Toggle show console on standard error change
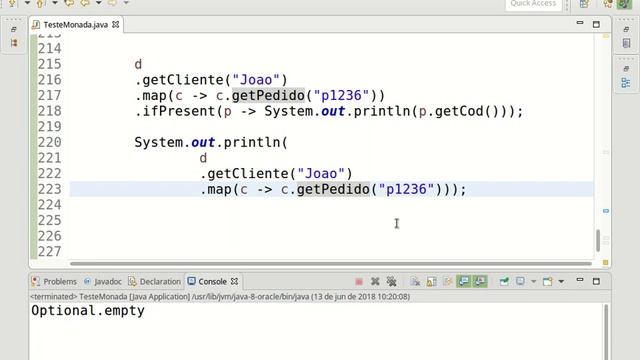This screenshot has height=360, width=640. pyautogui.click(x=480, y=281)
